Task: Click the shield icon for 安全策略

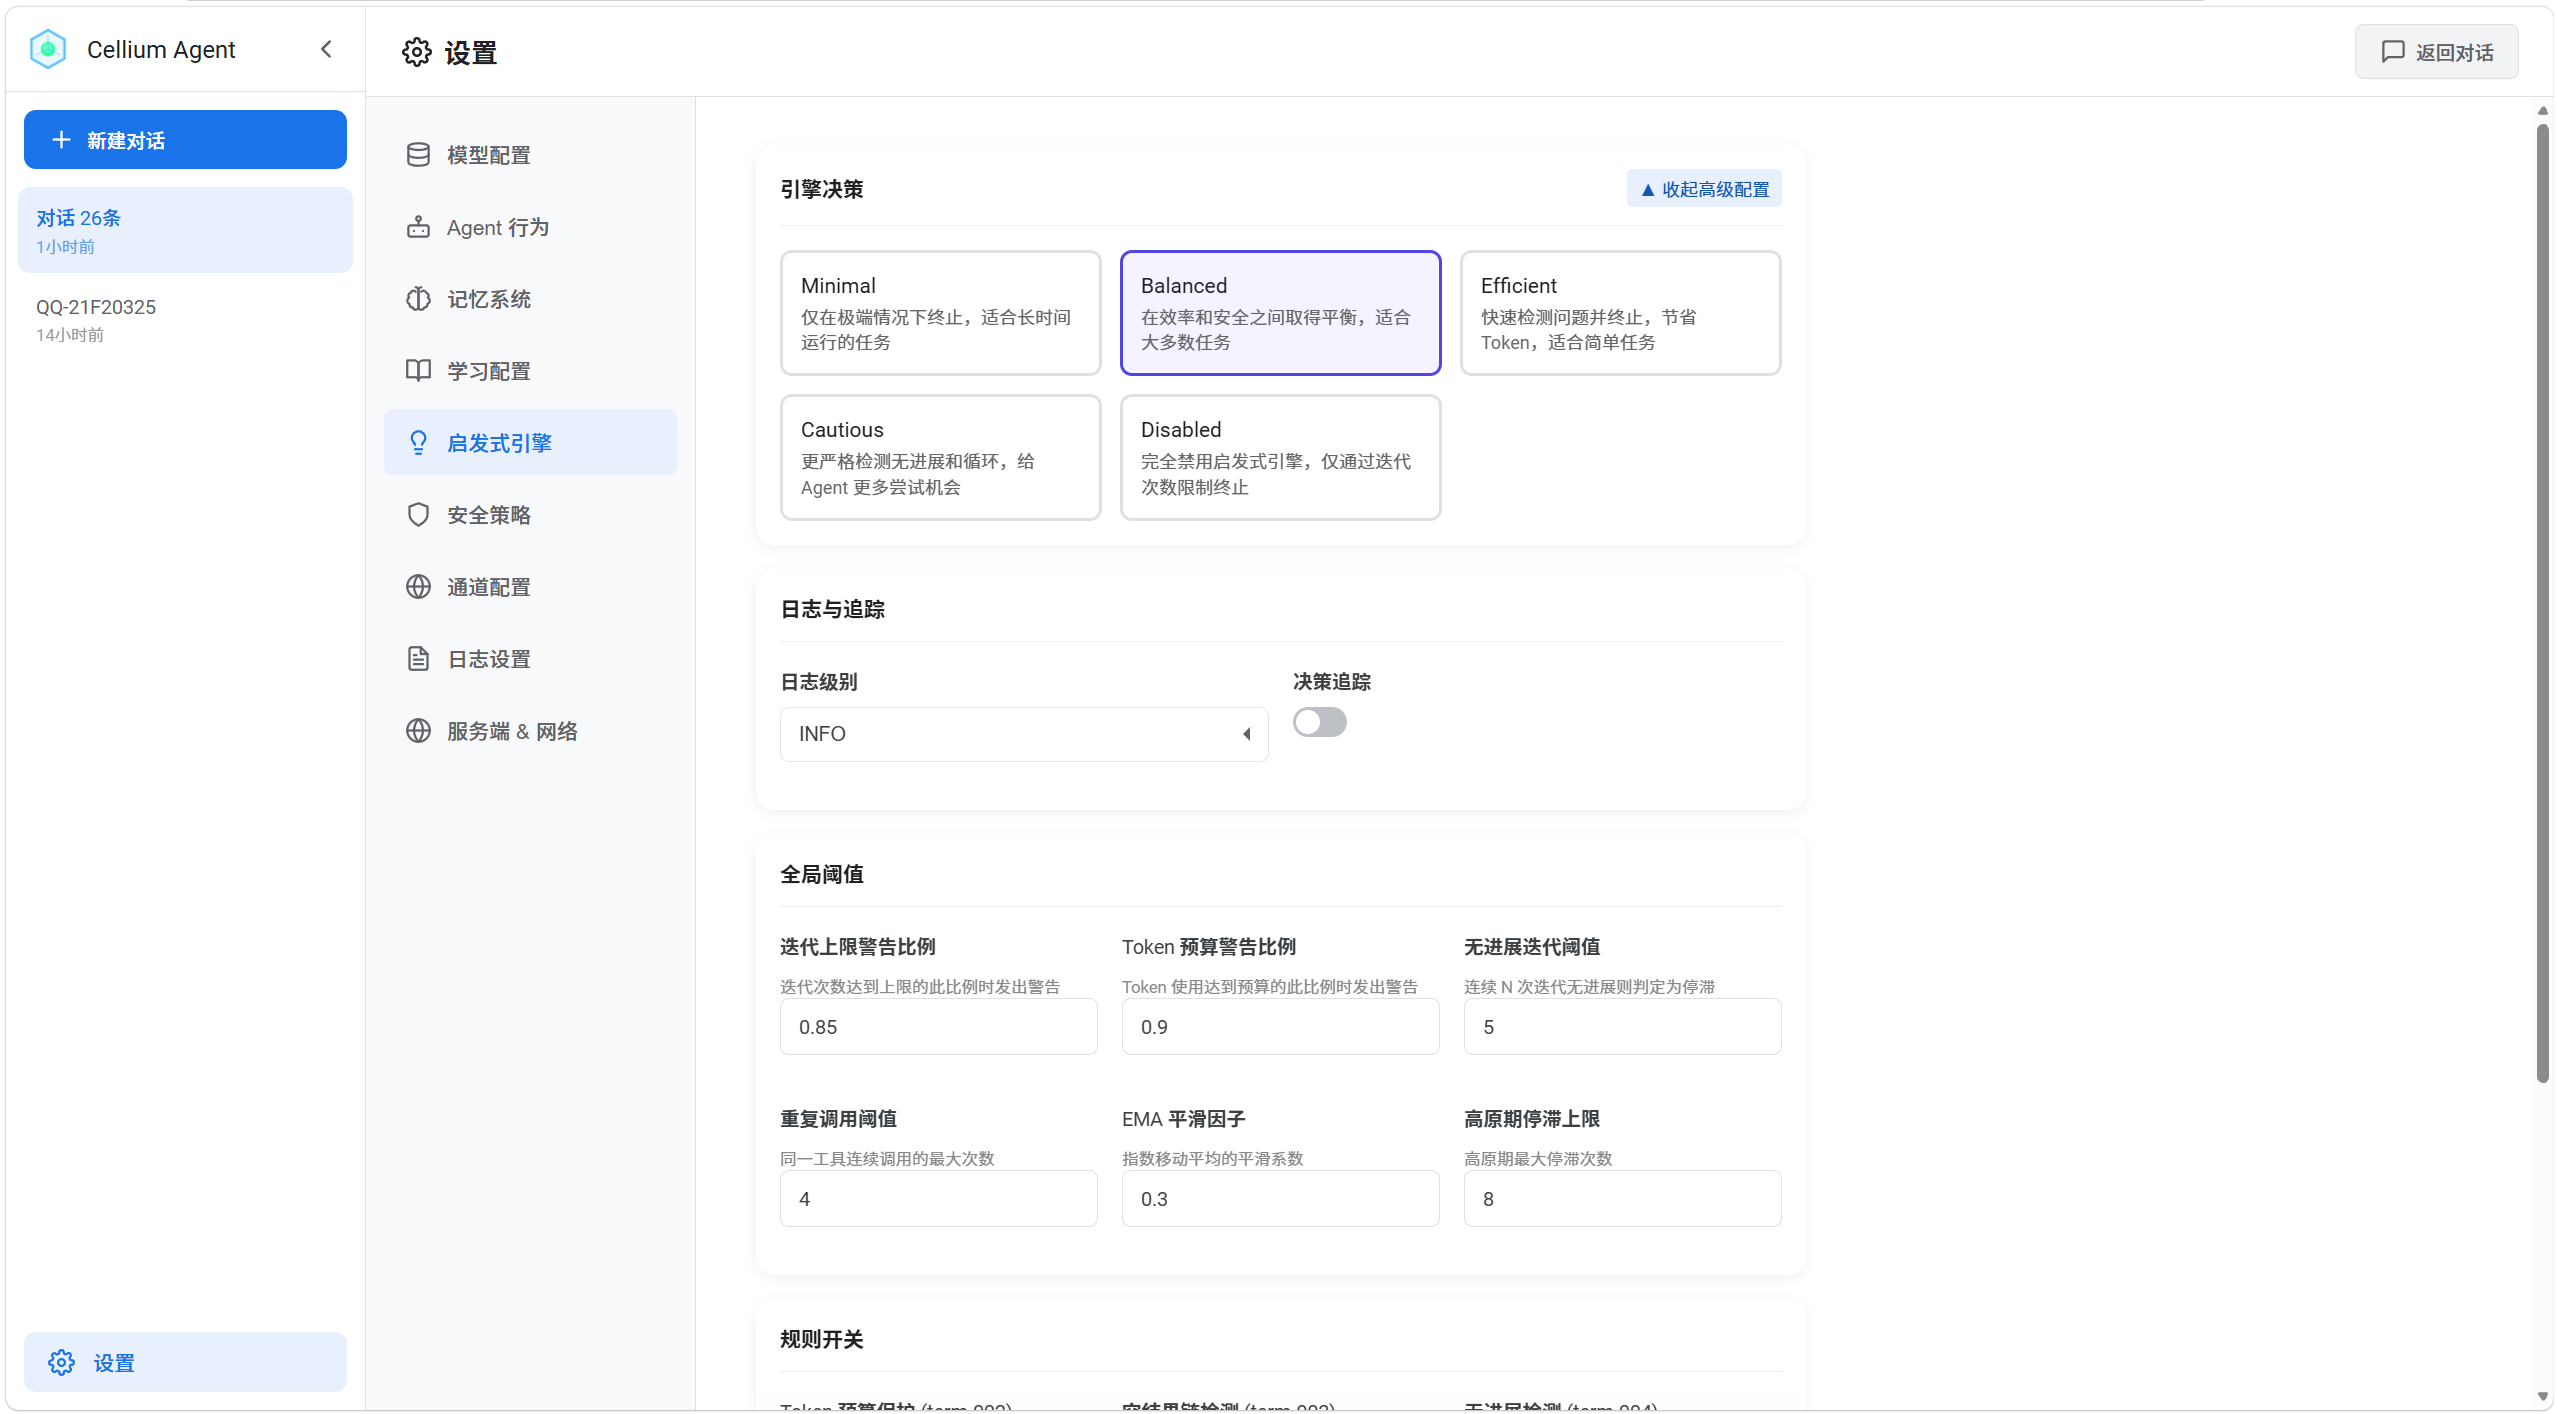Action: 418,515
